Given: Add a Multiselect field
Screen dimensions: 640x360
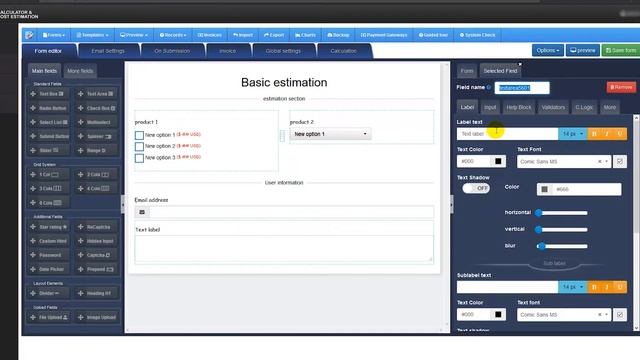Looking at the screenshot, I should [x=97, y=122].
